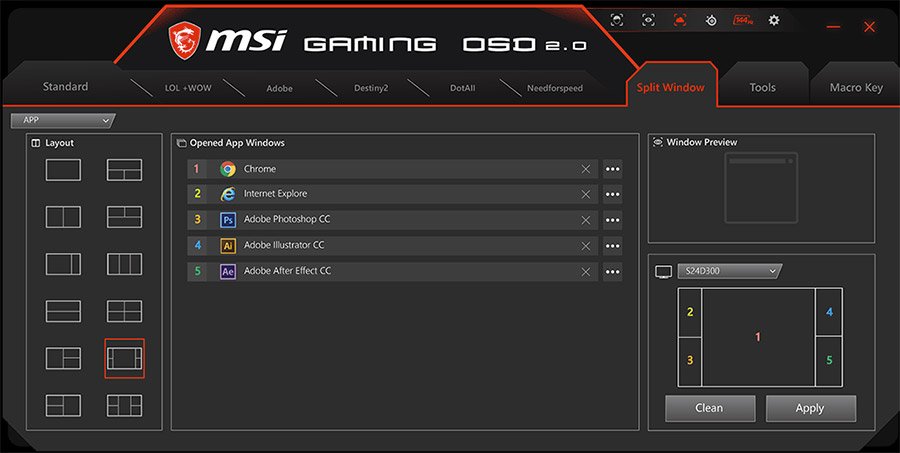The width and height of the screenshot is (900, 453).
Task: Open more options for Adobe Photoshop CC
Action: coord(612,220)
